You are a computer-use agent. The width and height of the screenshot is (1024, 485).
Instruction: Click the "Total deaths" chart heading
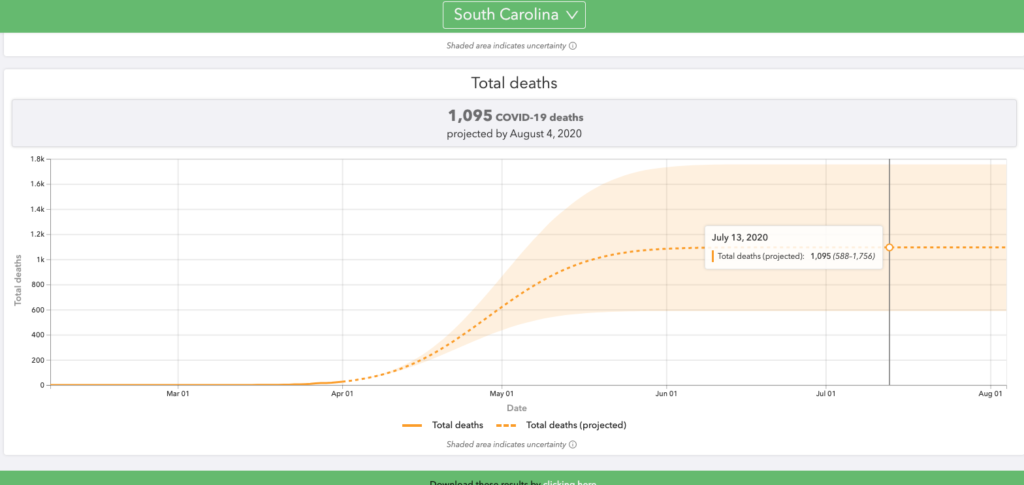point(513,85)
